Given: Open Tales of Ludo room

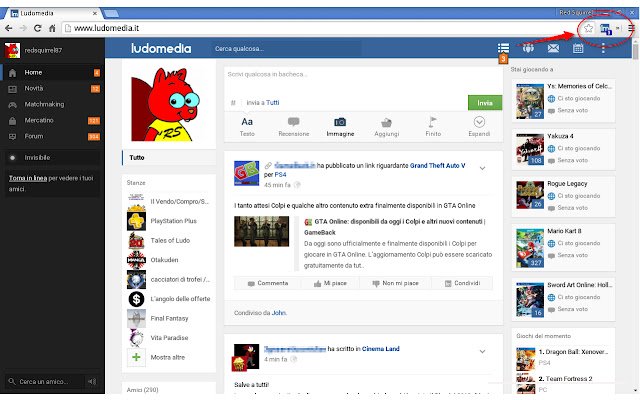Looking at the screenshot, I should (168, 240).
